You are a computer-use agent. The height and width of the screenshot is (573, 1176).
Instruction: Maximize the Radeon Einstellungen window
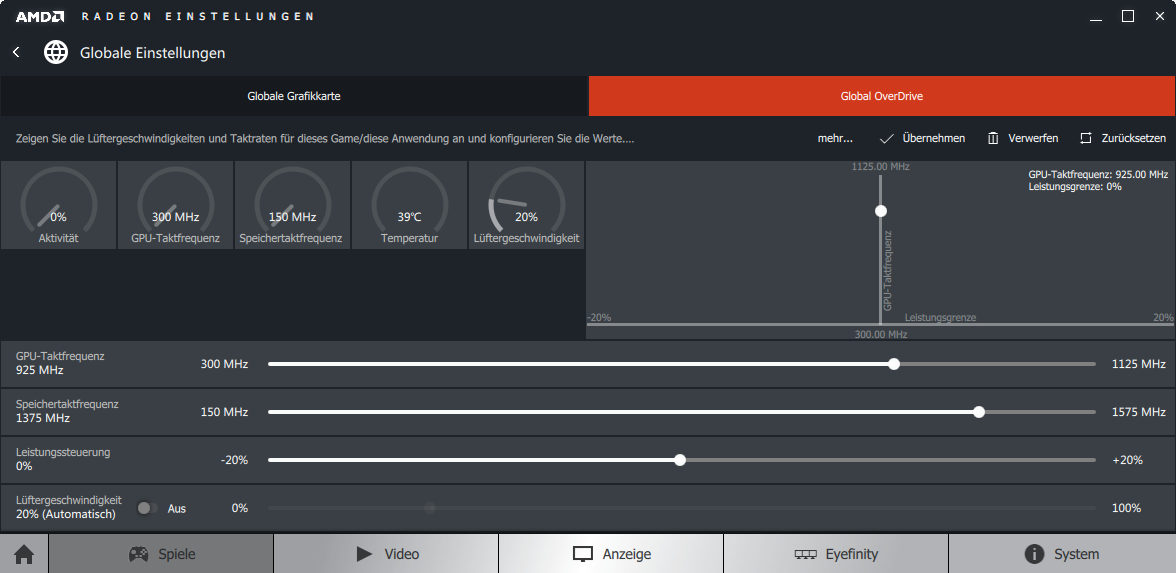(1127, 16)
